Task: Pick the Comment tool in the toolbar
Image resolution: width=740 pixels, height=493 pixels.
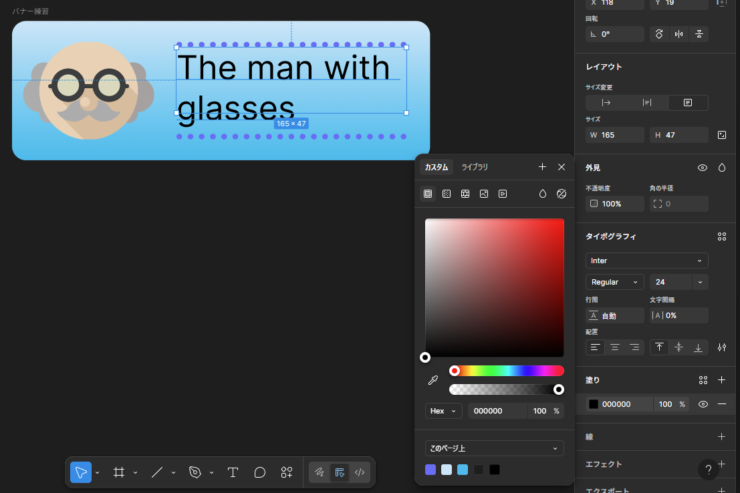Action: [x=260, y=472]
